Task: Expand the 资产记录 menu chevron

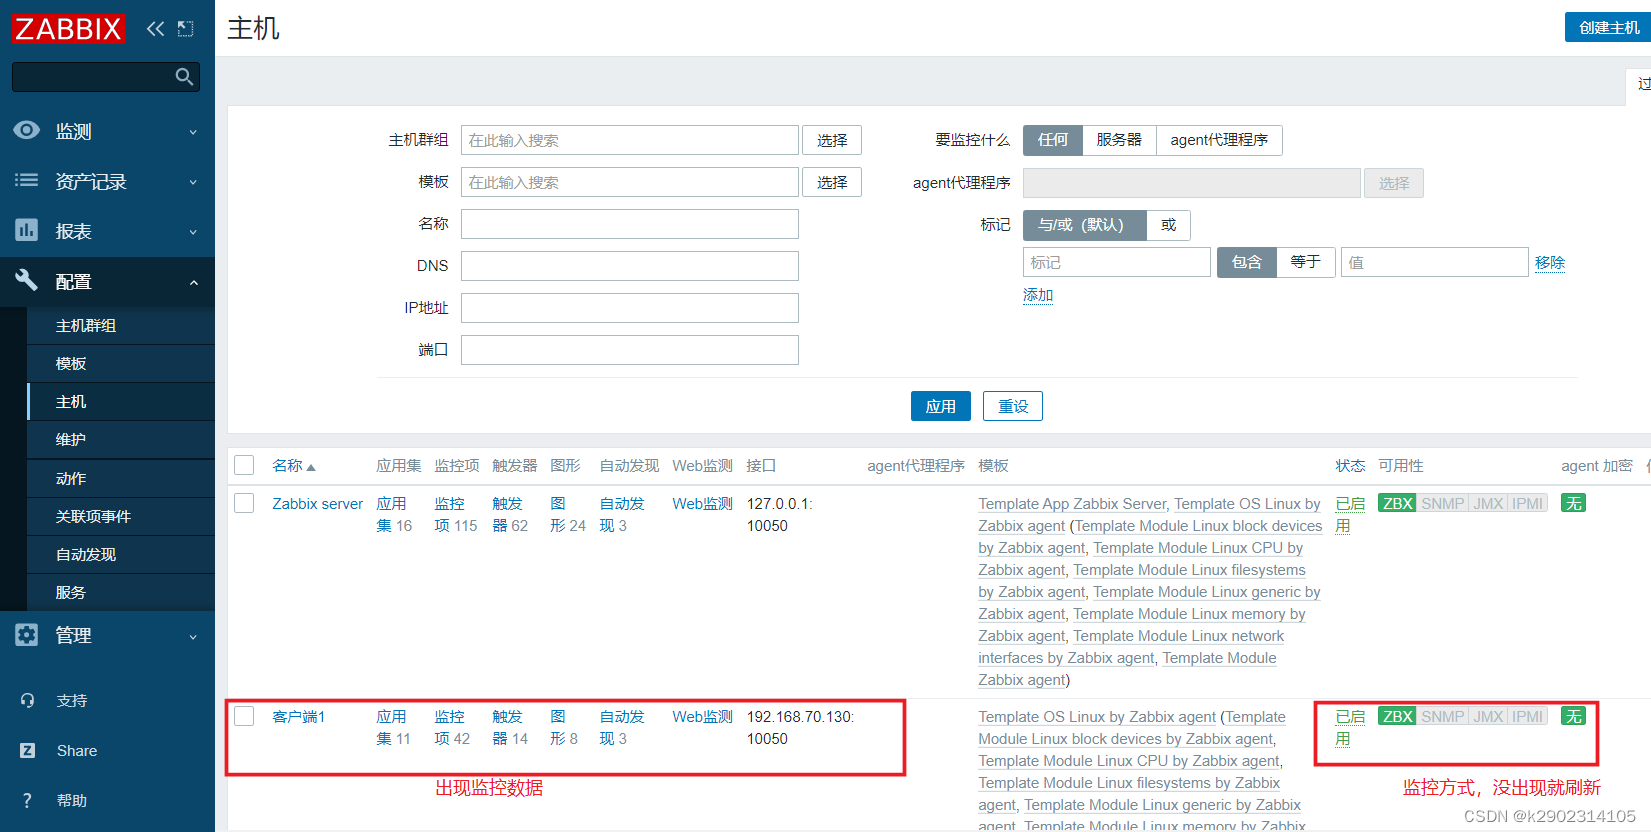Action: point(193,182)
